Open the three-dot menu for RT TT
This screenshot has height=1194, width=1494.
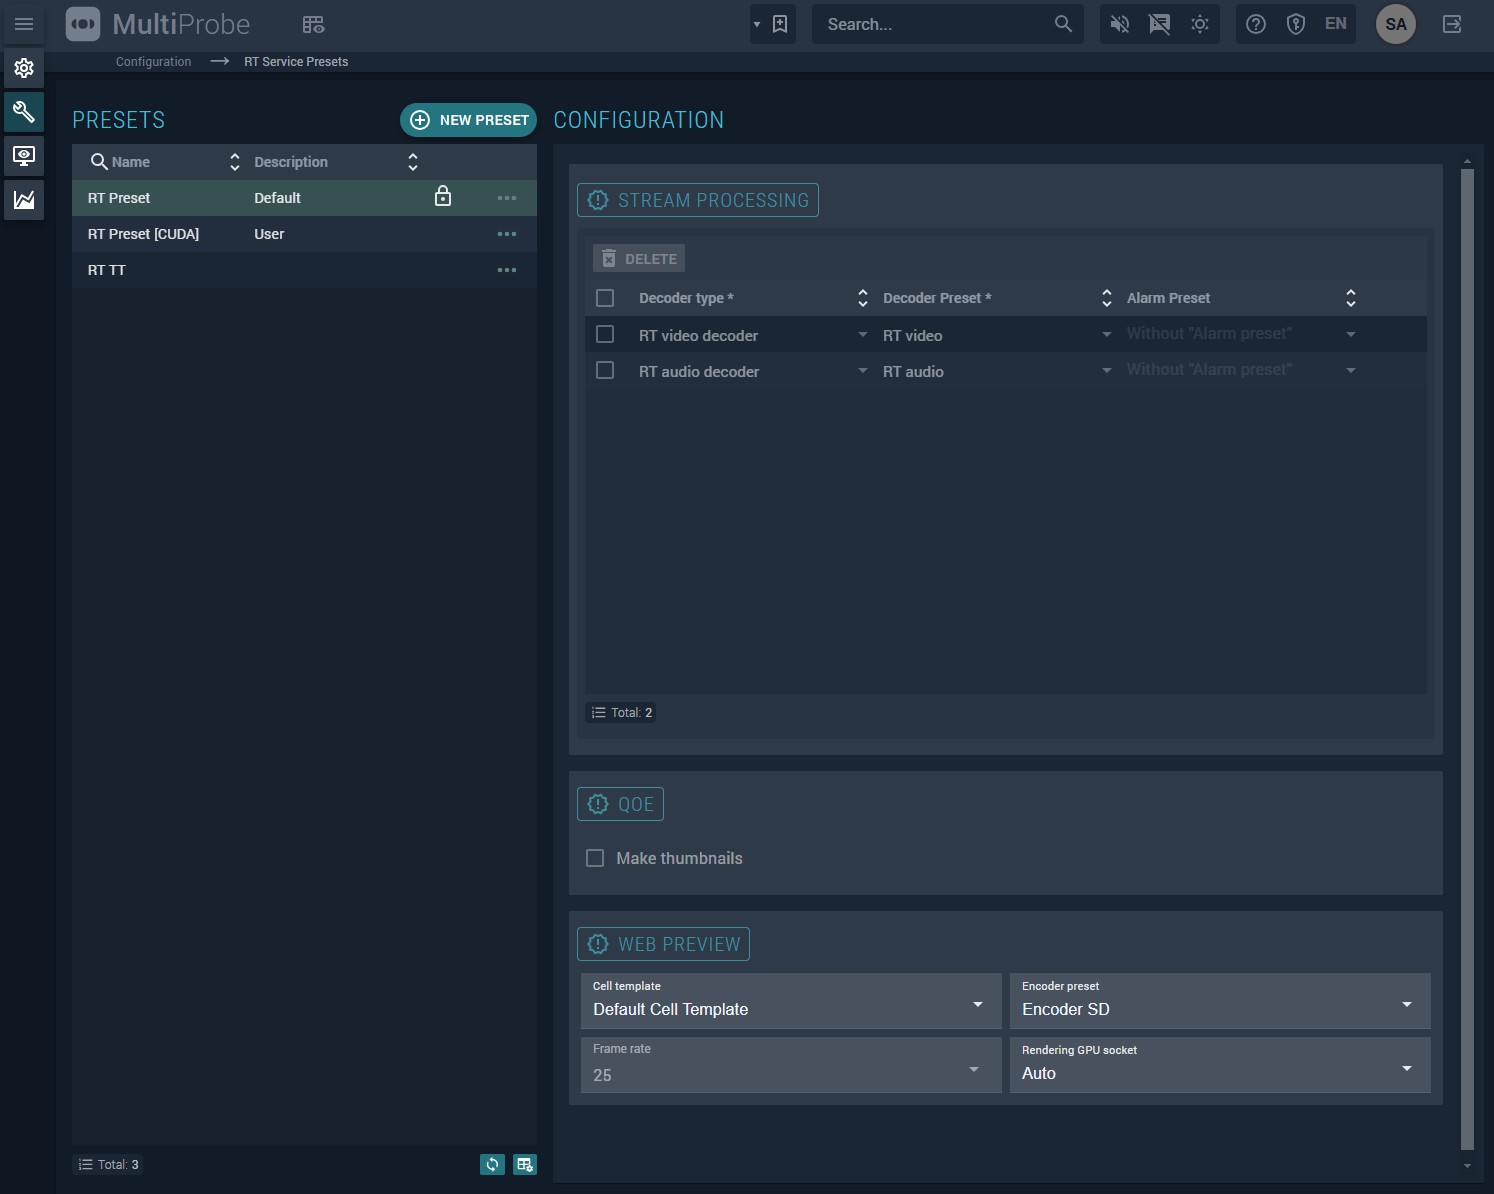[x=507, y=270]
